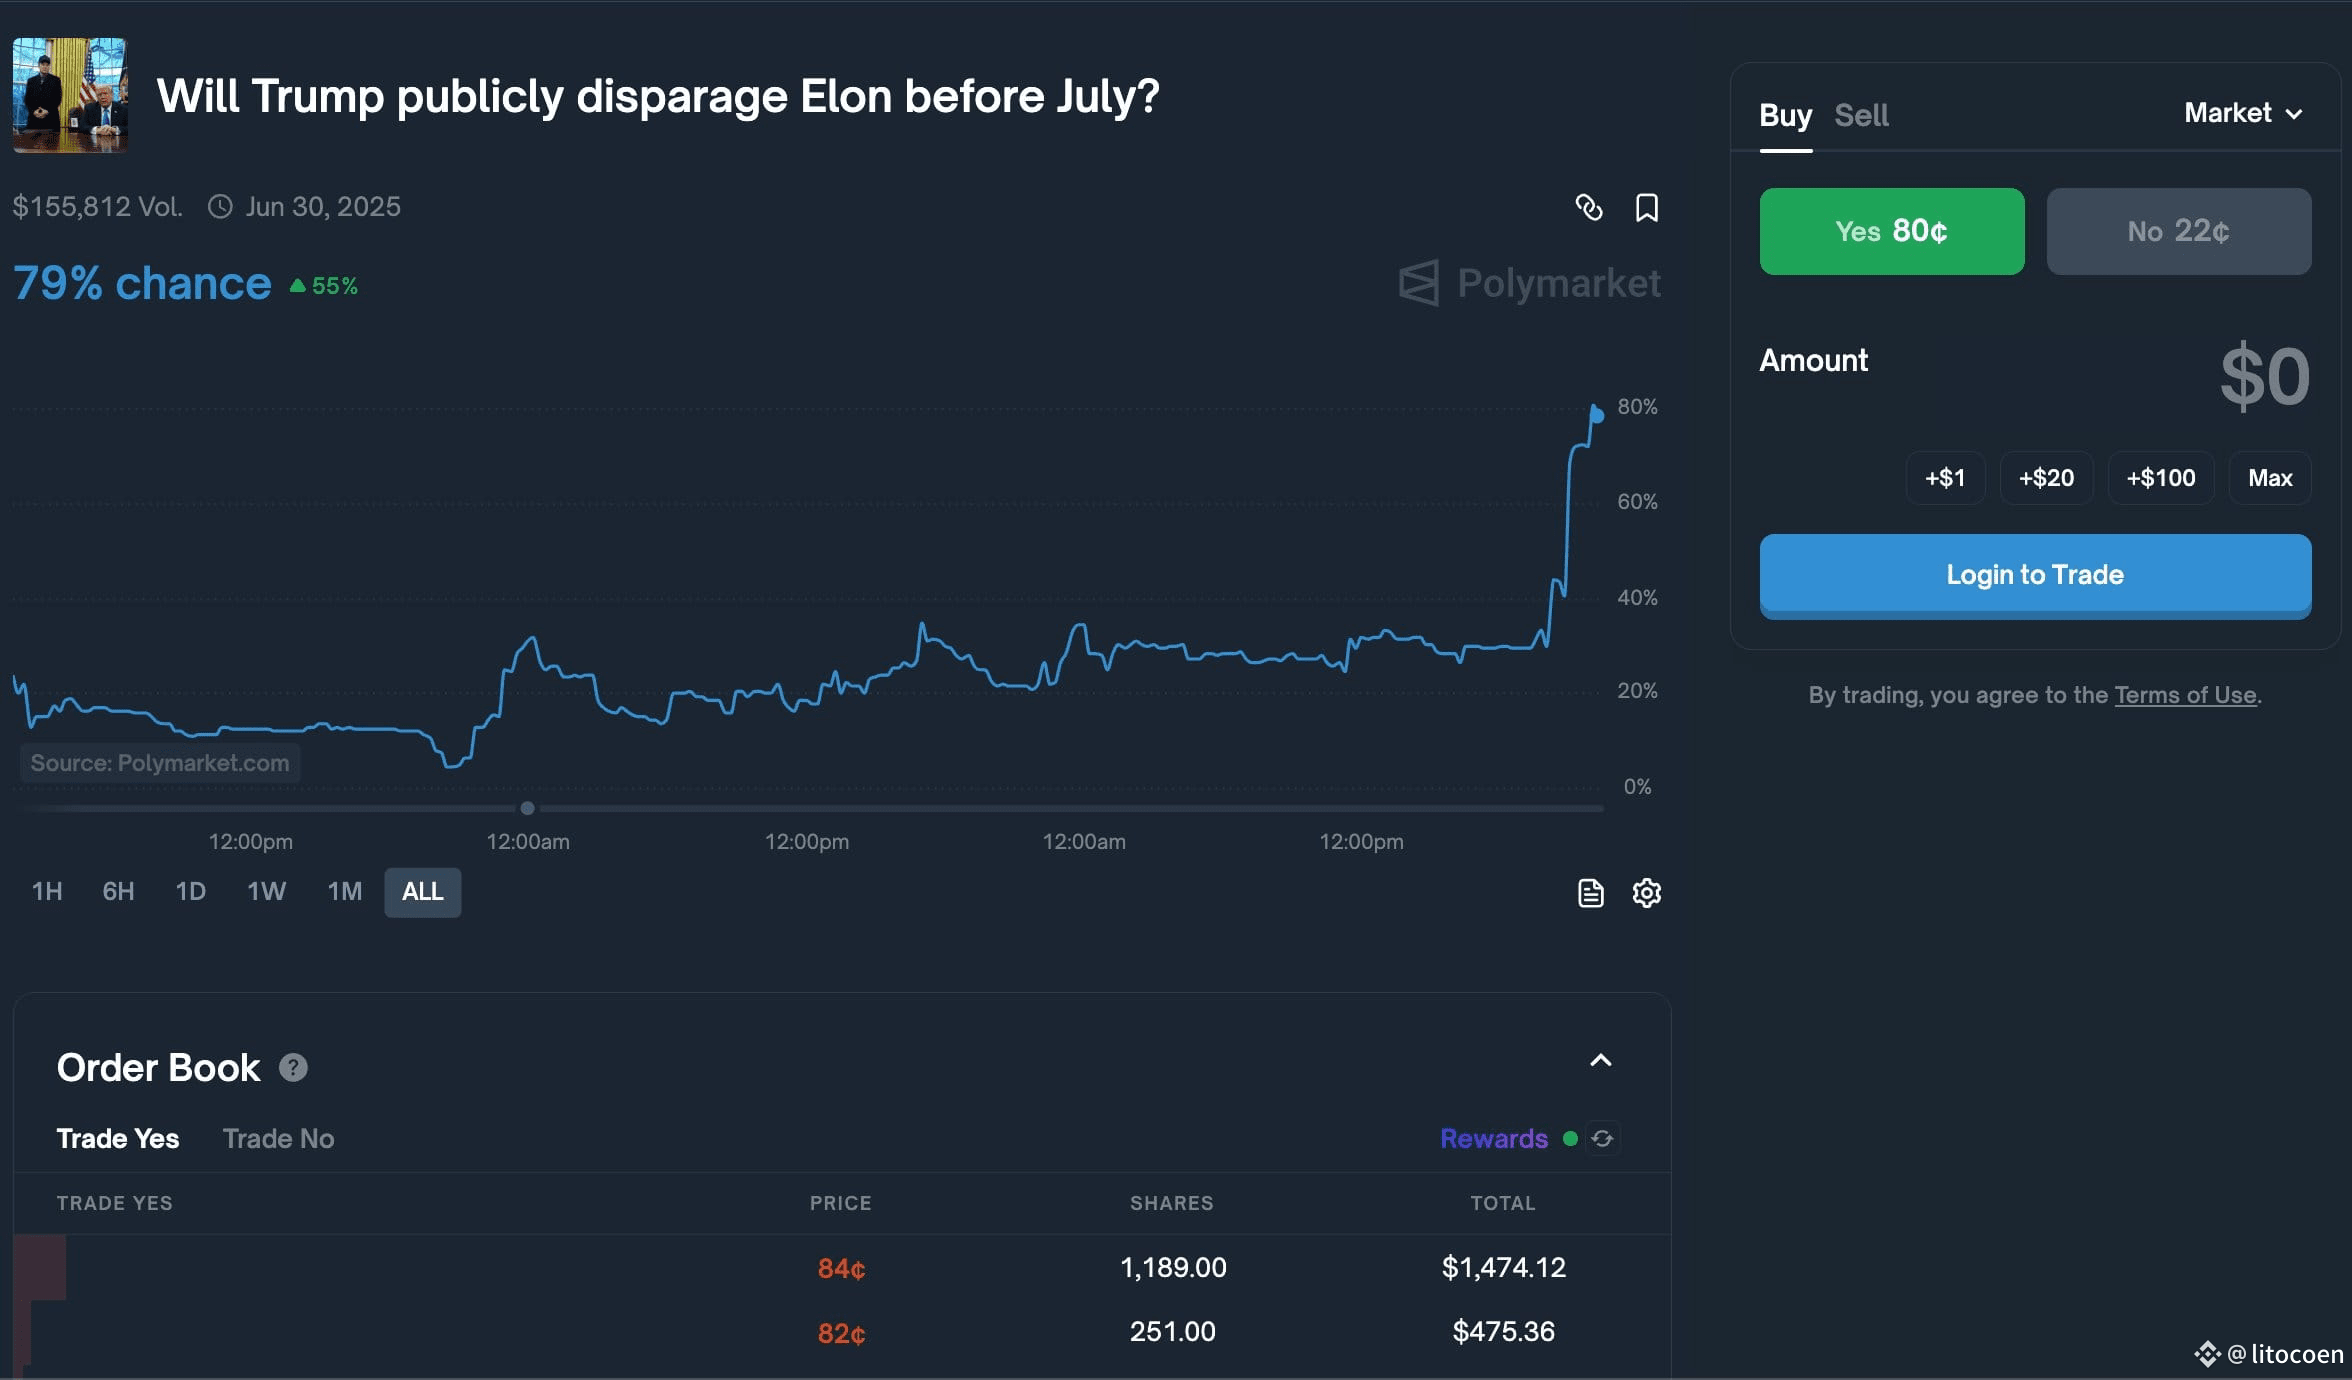Click the market thumbnail image

point(70,95)
